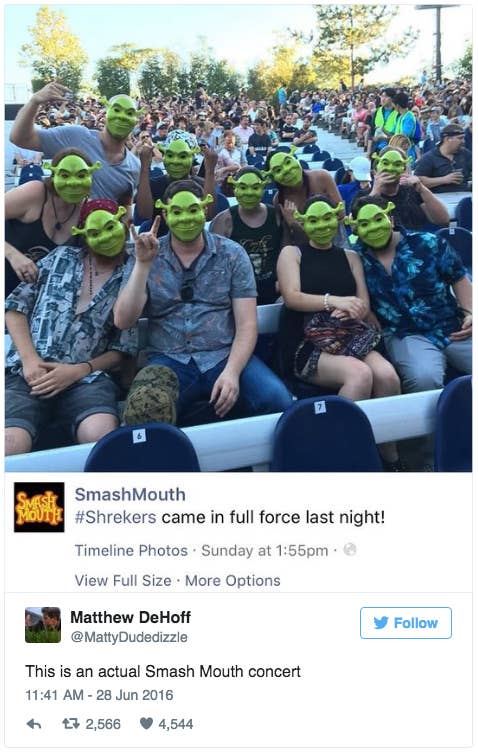Click the reply arrow icon under the tweet

(33, 724)
